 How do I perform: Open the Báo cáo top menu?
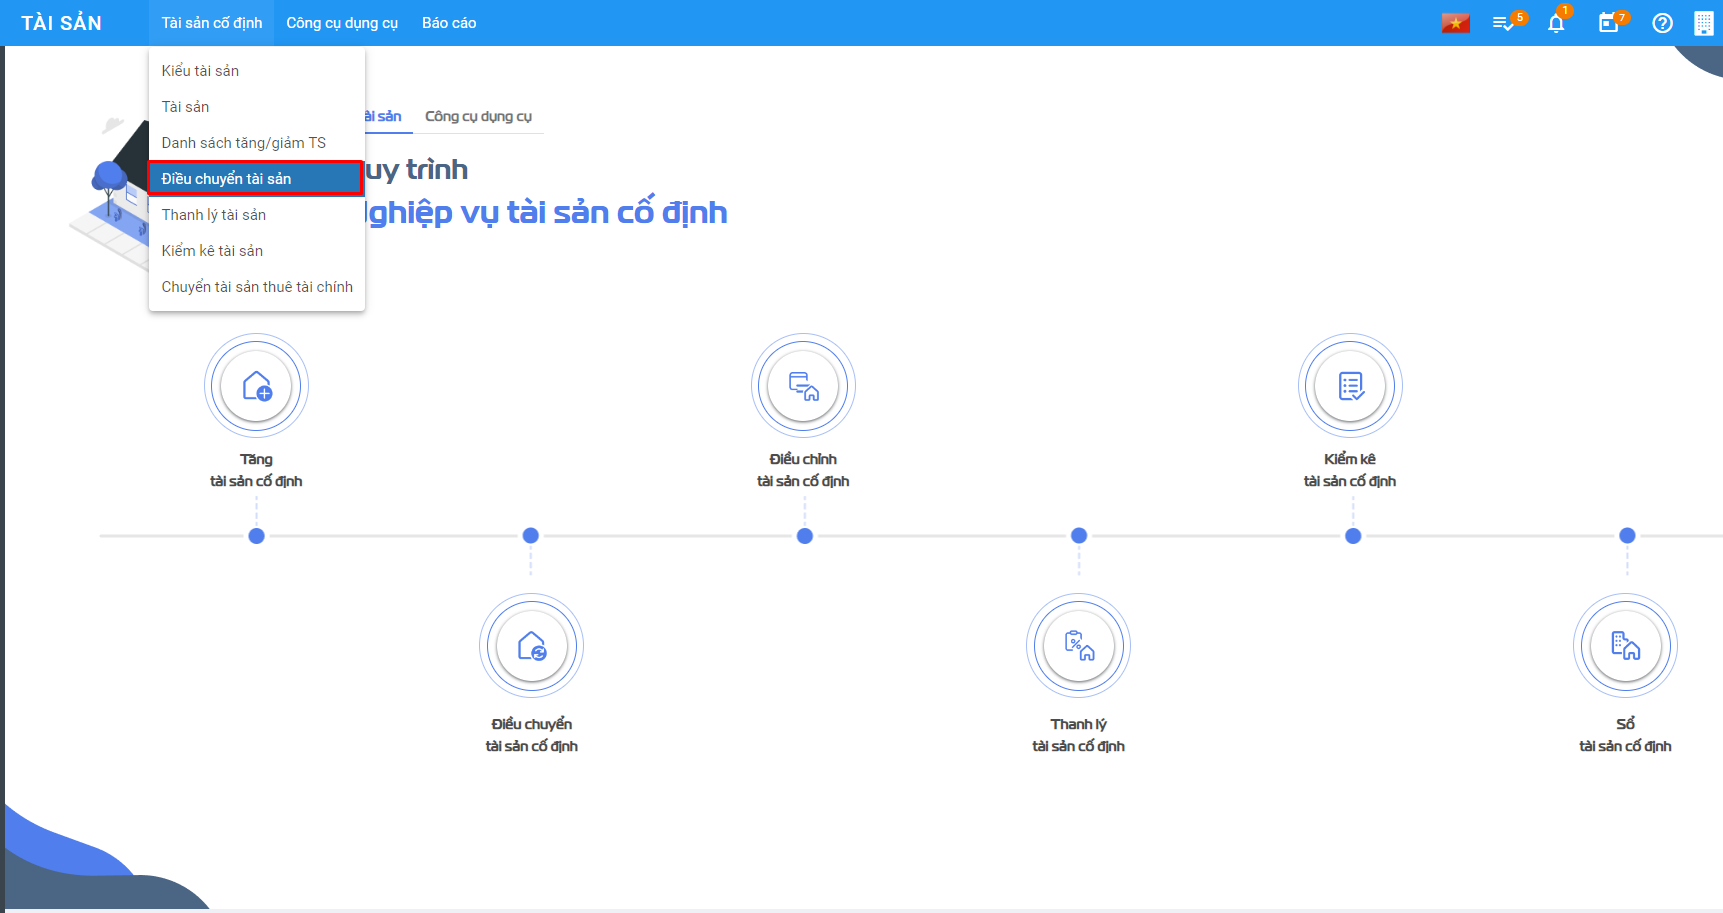(449, 23)
